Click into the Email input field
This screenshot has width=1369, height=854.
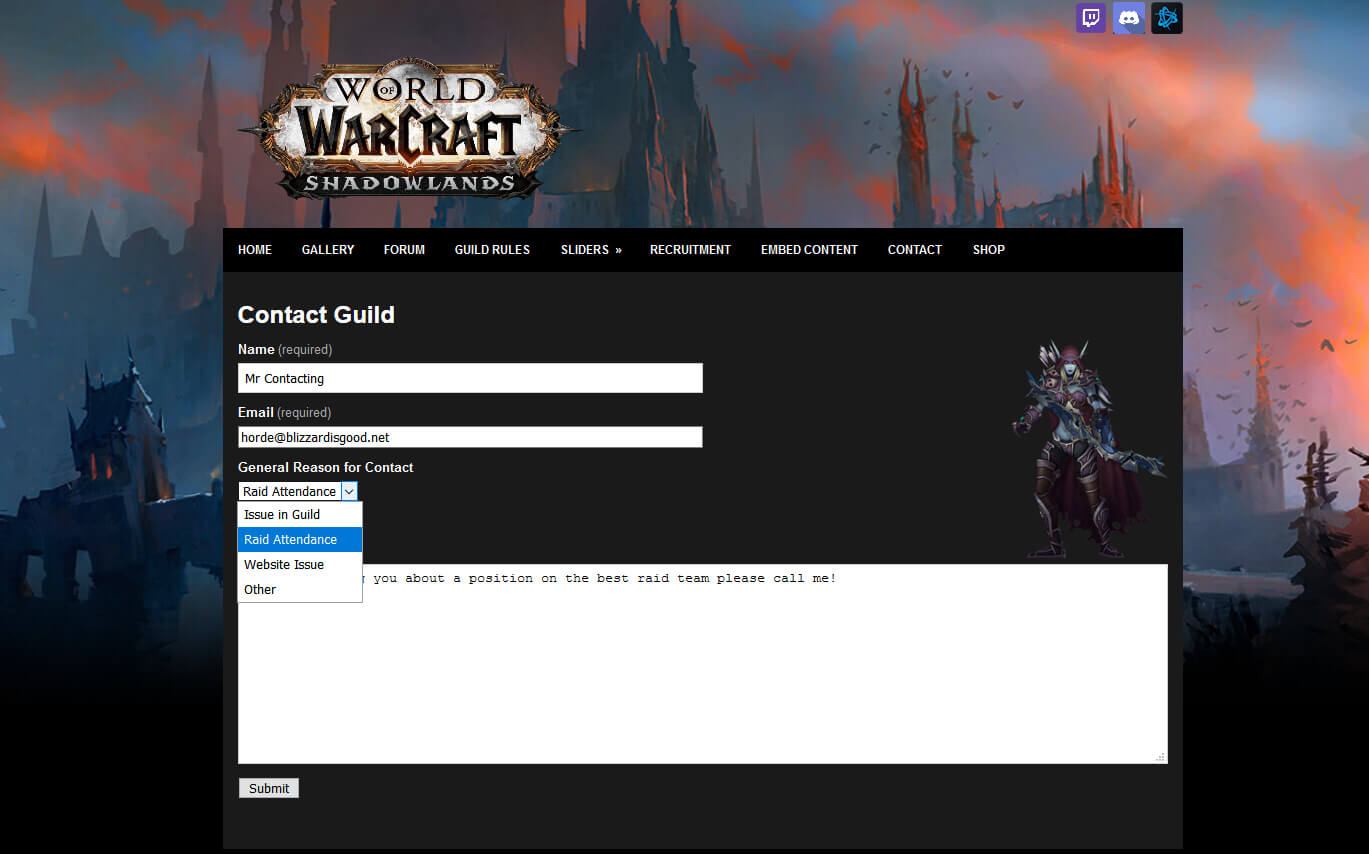(470, 437)
